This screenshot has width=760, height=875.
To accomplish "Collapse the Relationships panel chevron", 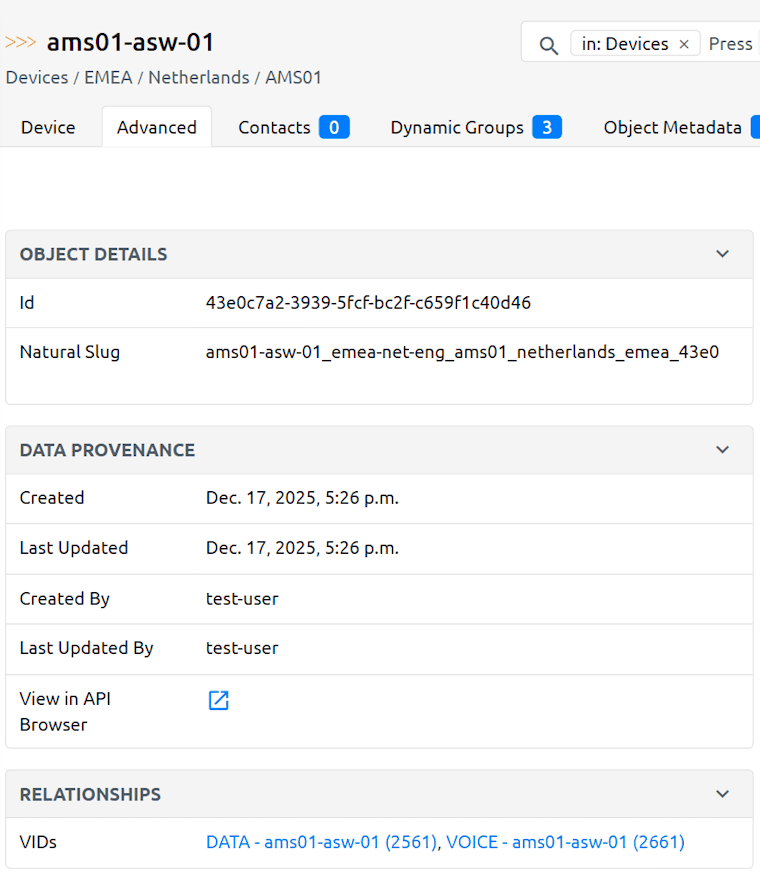I will point(722,794).
